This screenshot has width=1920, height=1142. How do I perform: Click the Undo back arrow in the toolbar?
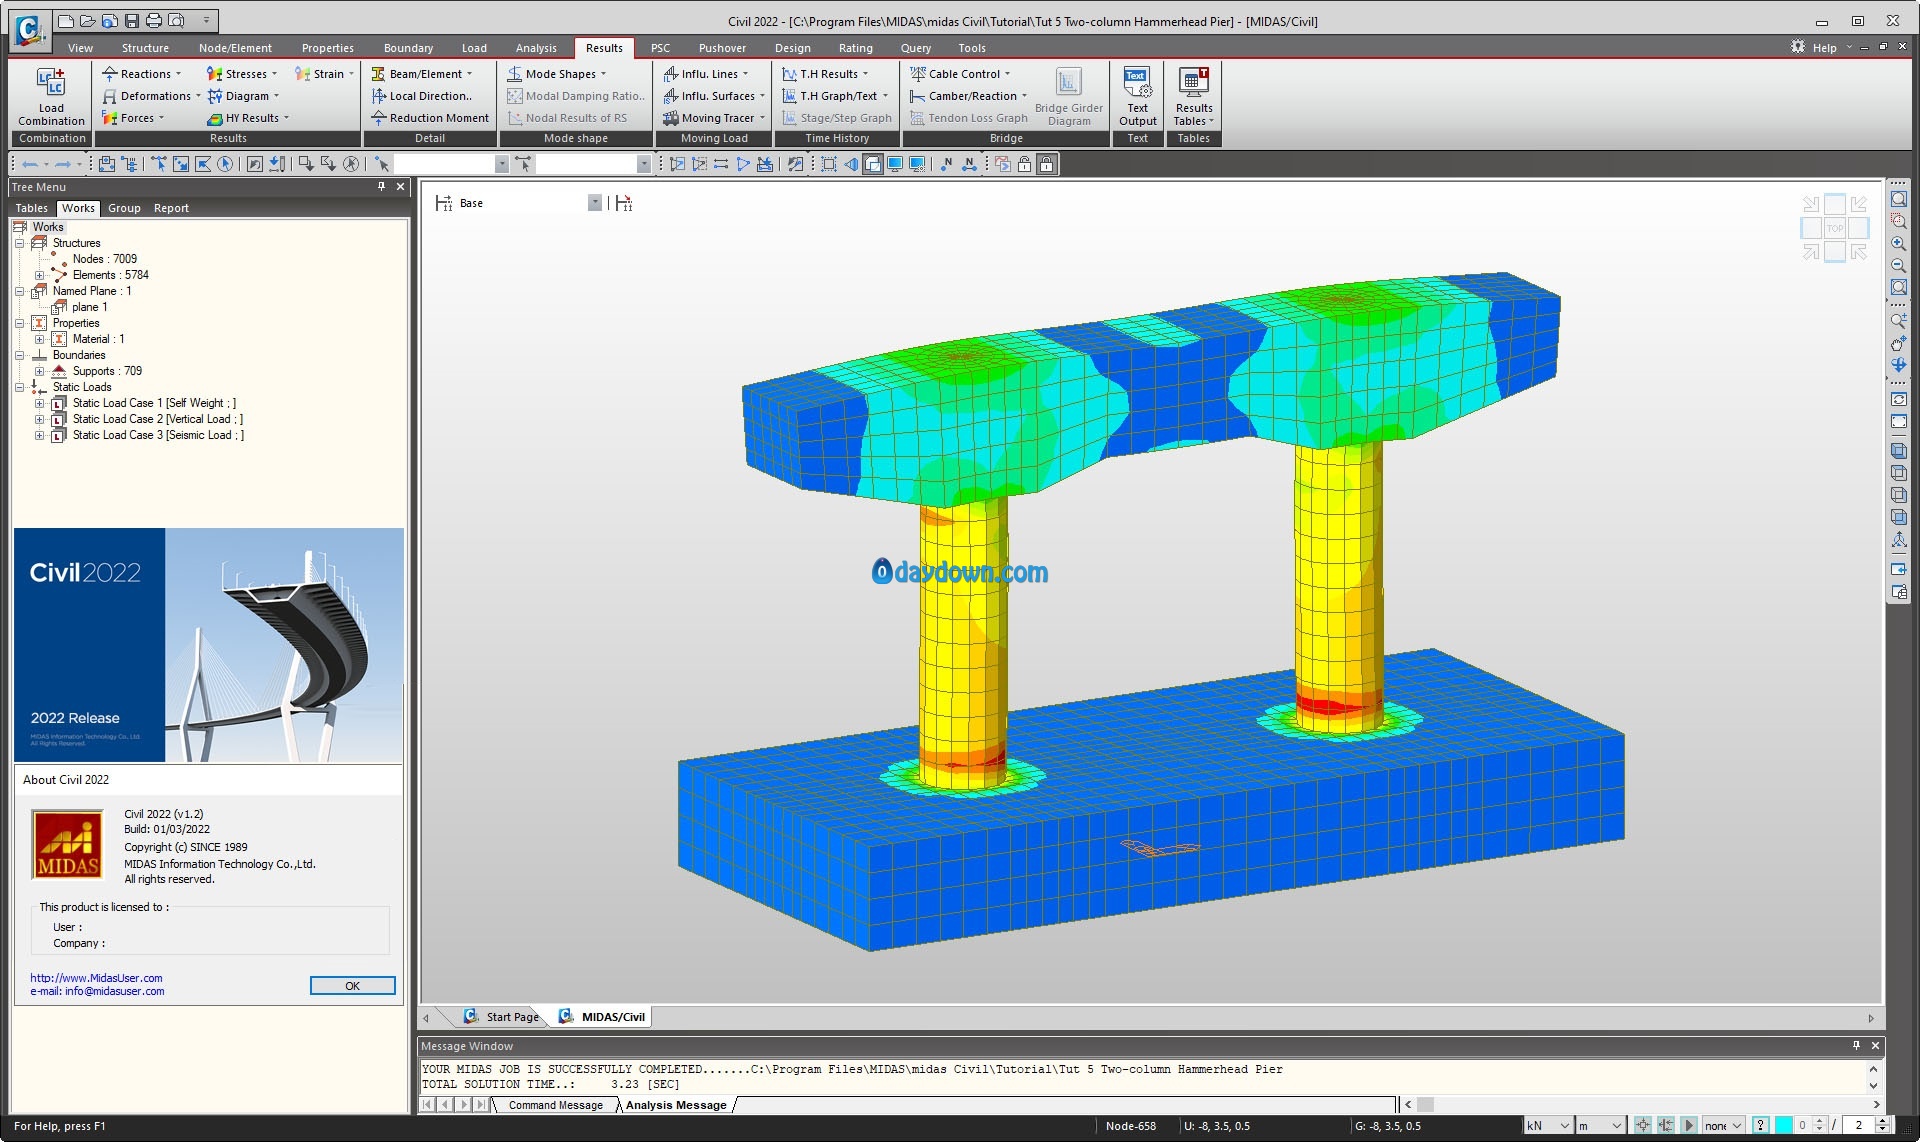point(30,164)
